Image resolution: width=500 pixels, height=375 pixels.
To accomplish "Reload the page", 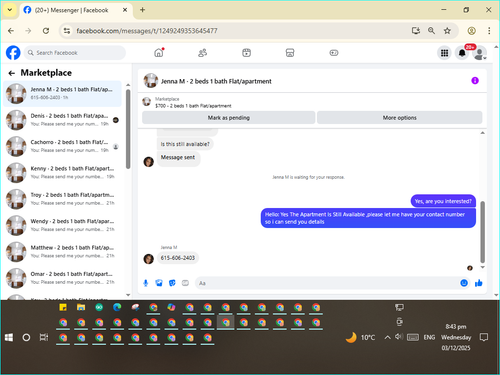I will point(46,31).
